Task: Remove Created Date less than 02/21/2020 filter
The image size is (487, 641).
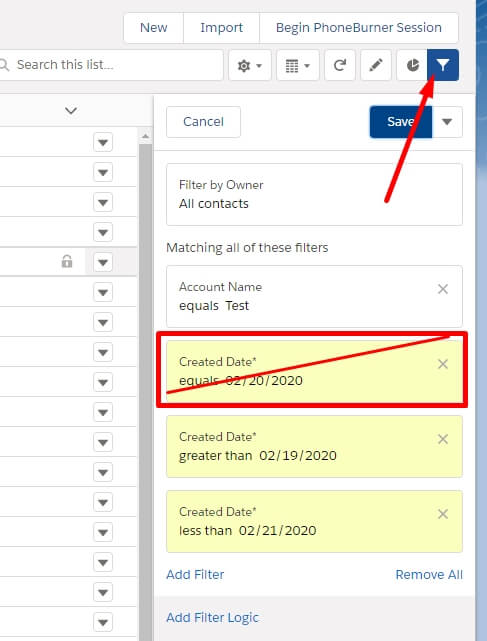Action: pos(443,514)
